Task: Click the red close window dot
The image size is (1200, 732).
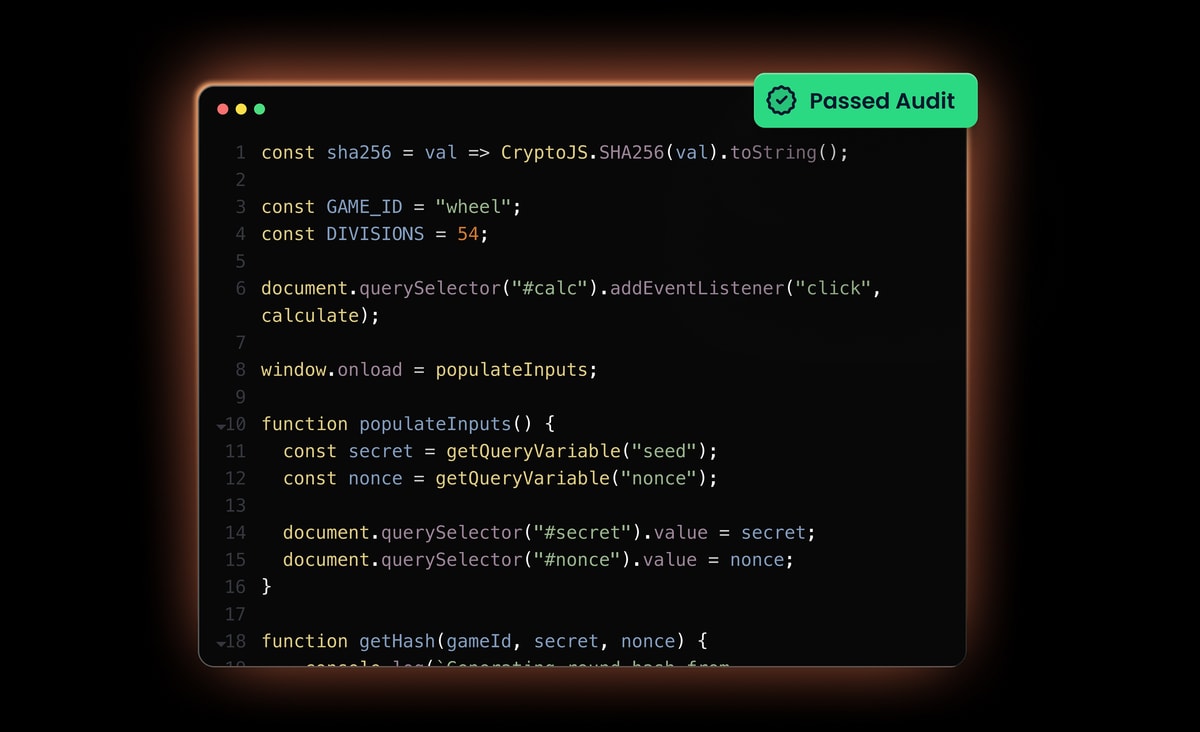Action: pyautogui.click(x=223, y=109)
